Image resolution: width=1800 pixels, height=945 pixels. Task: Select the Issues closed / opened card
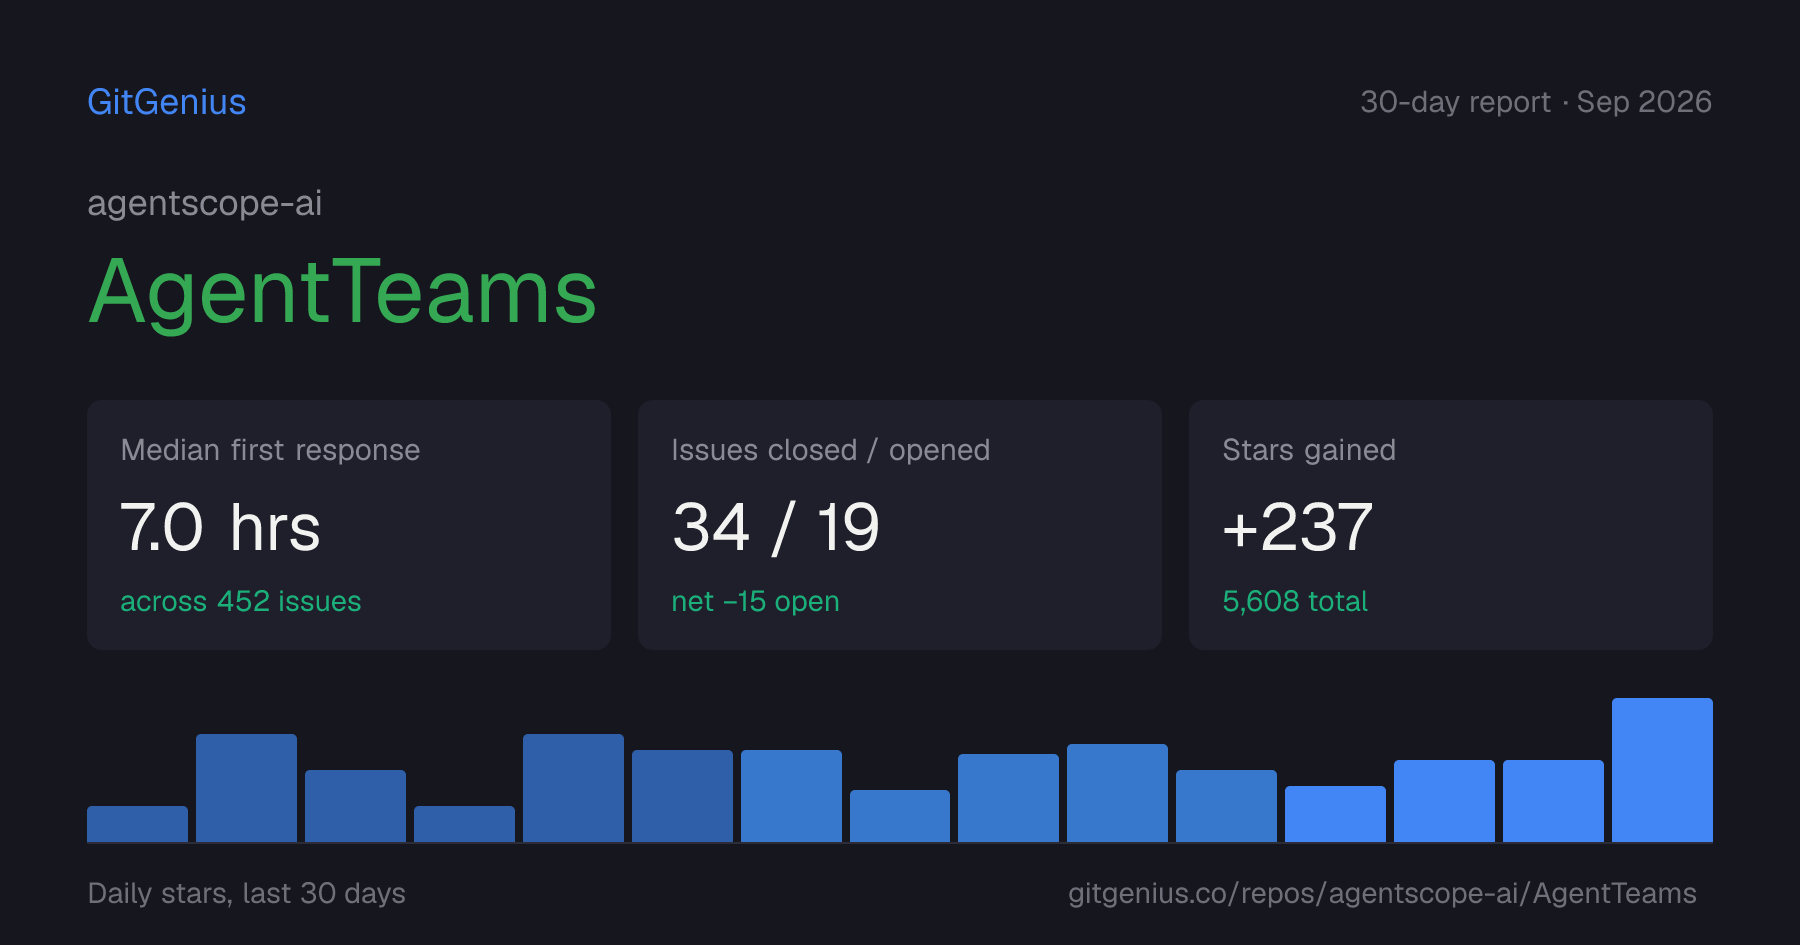pos(900,525)
